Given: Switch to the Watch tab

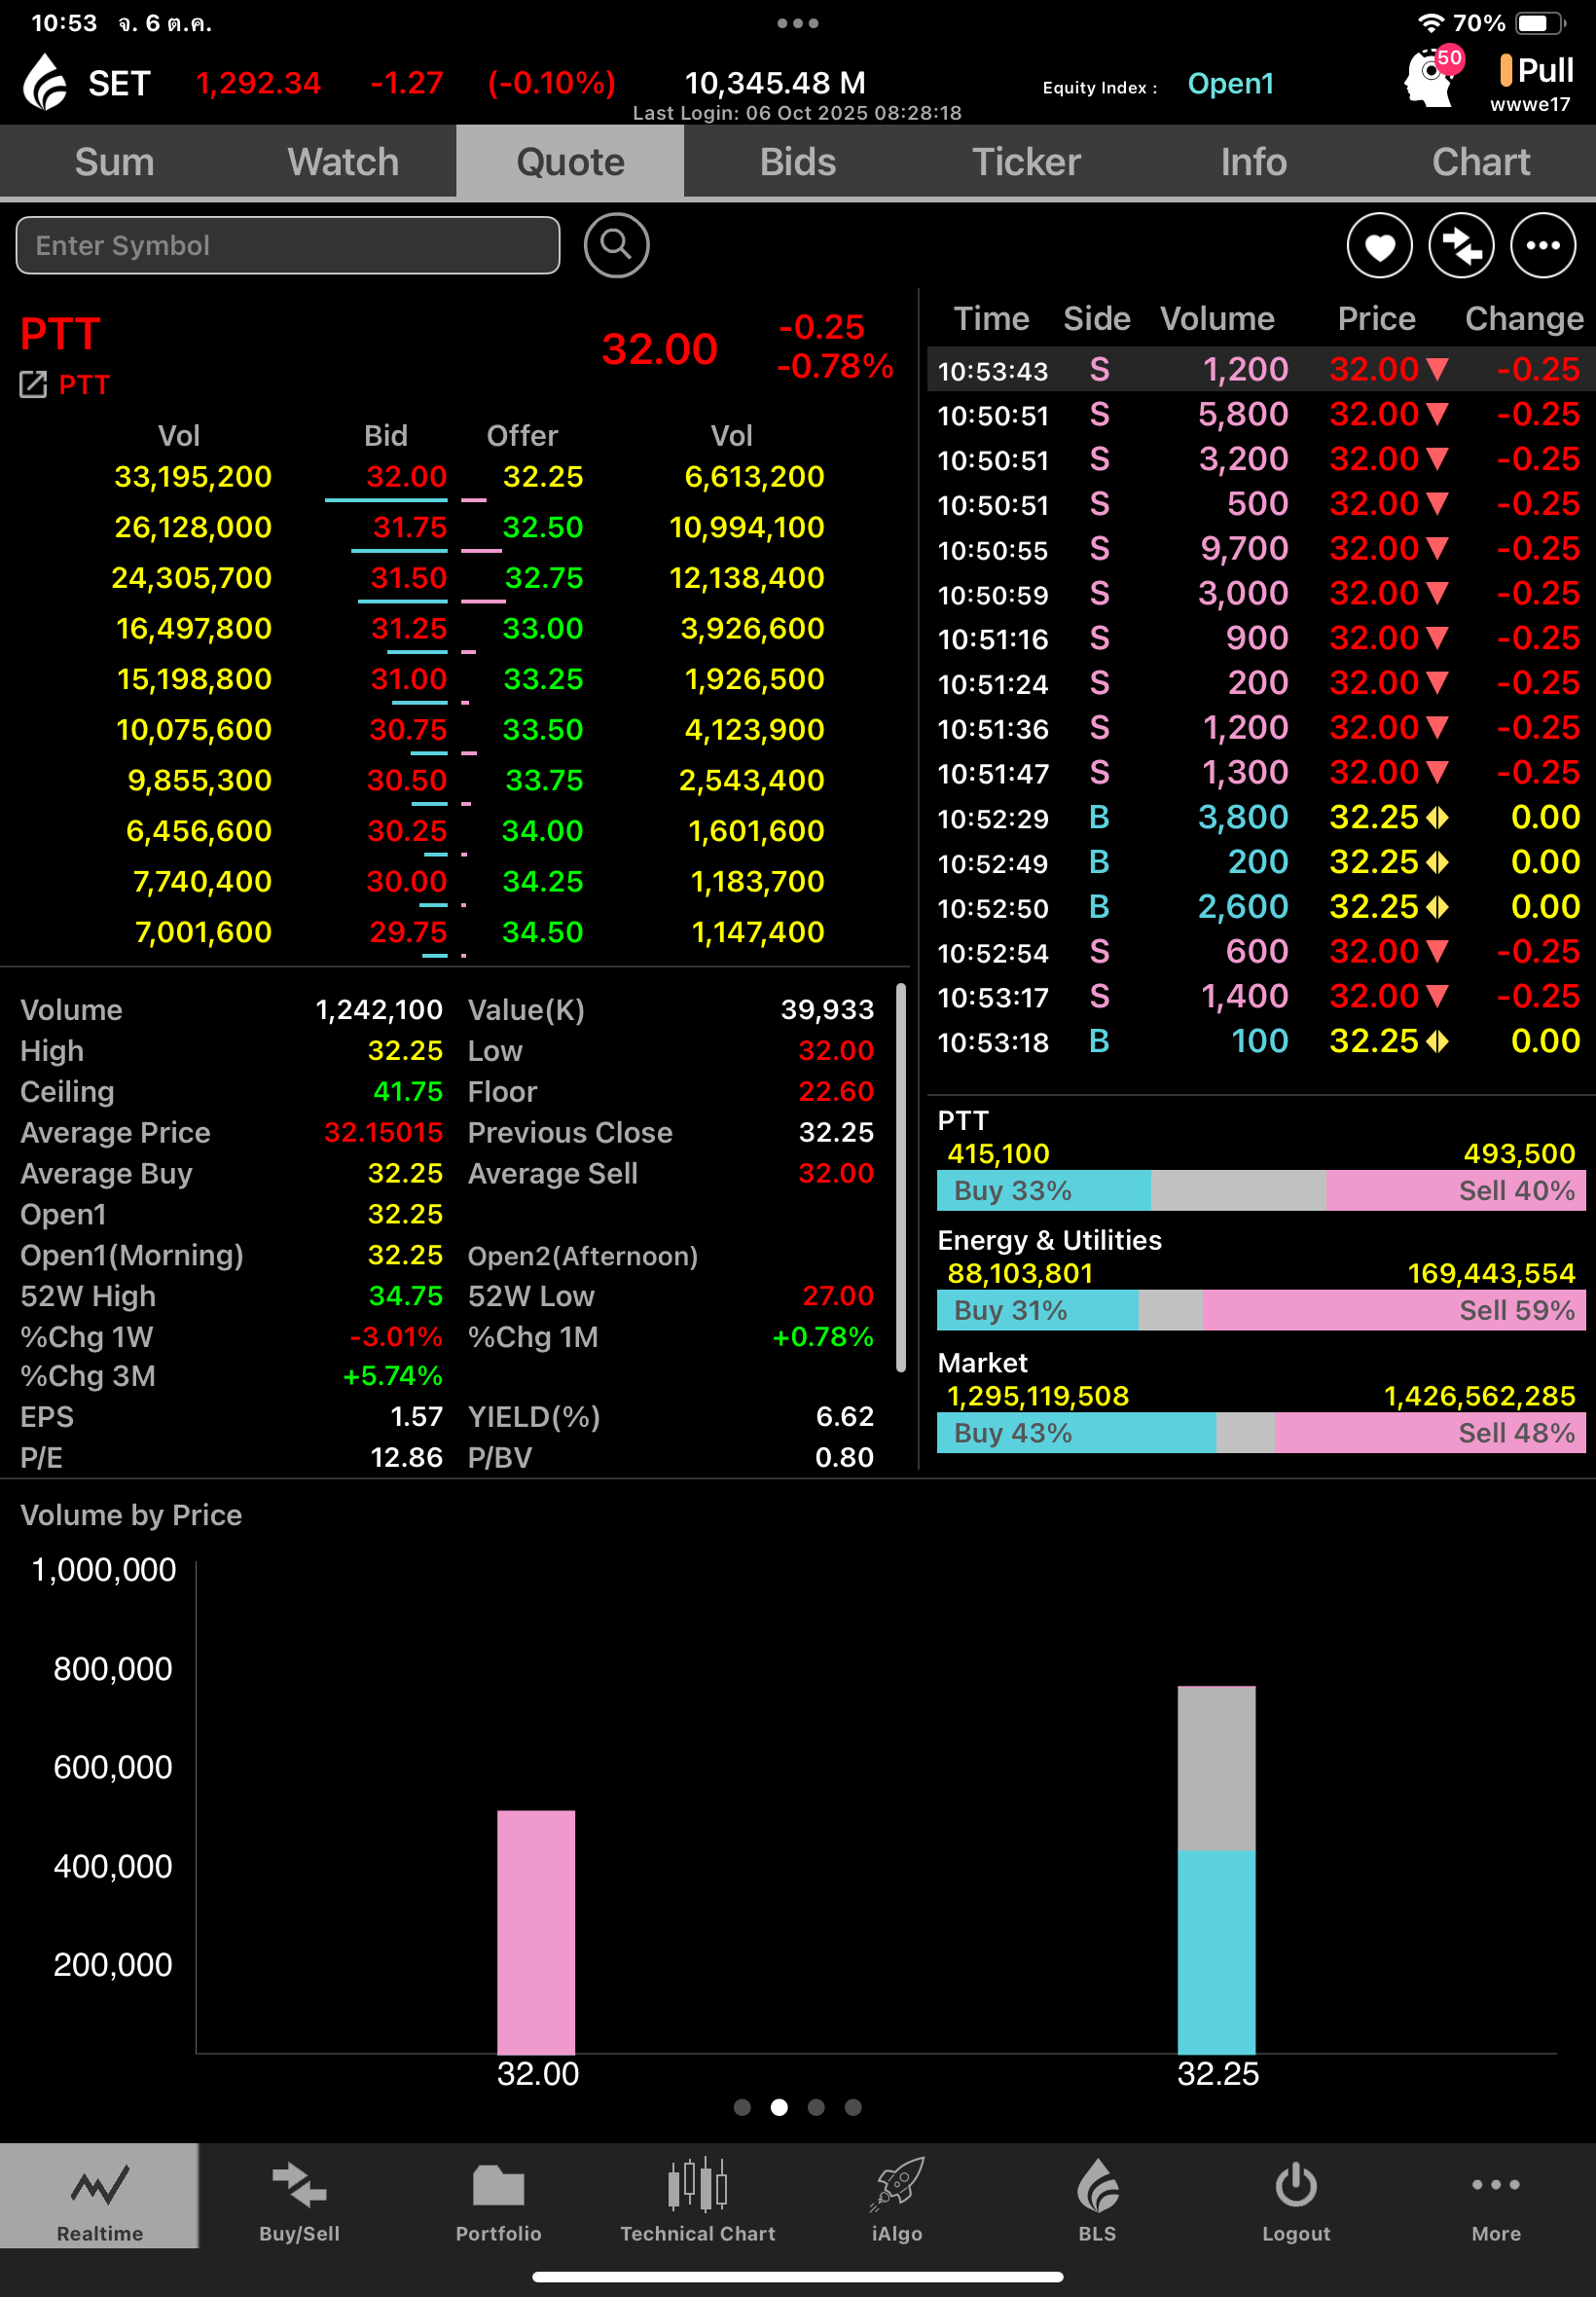Looking at the screenshot, I should point(343,162).
